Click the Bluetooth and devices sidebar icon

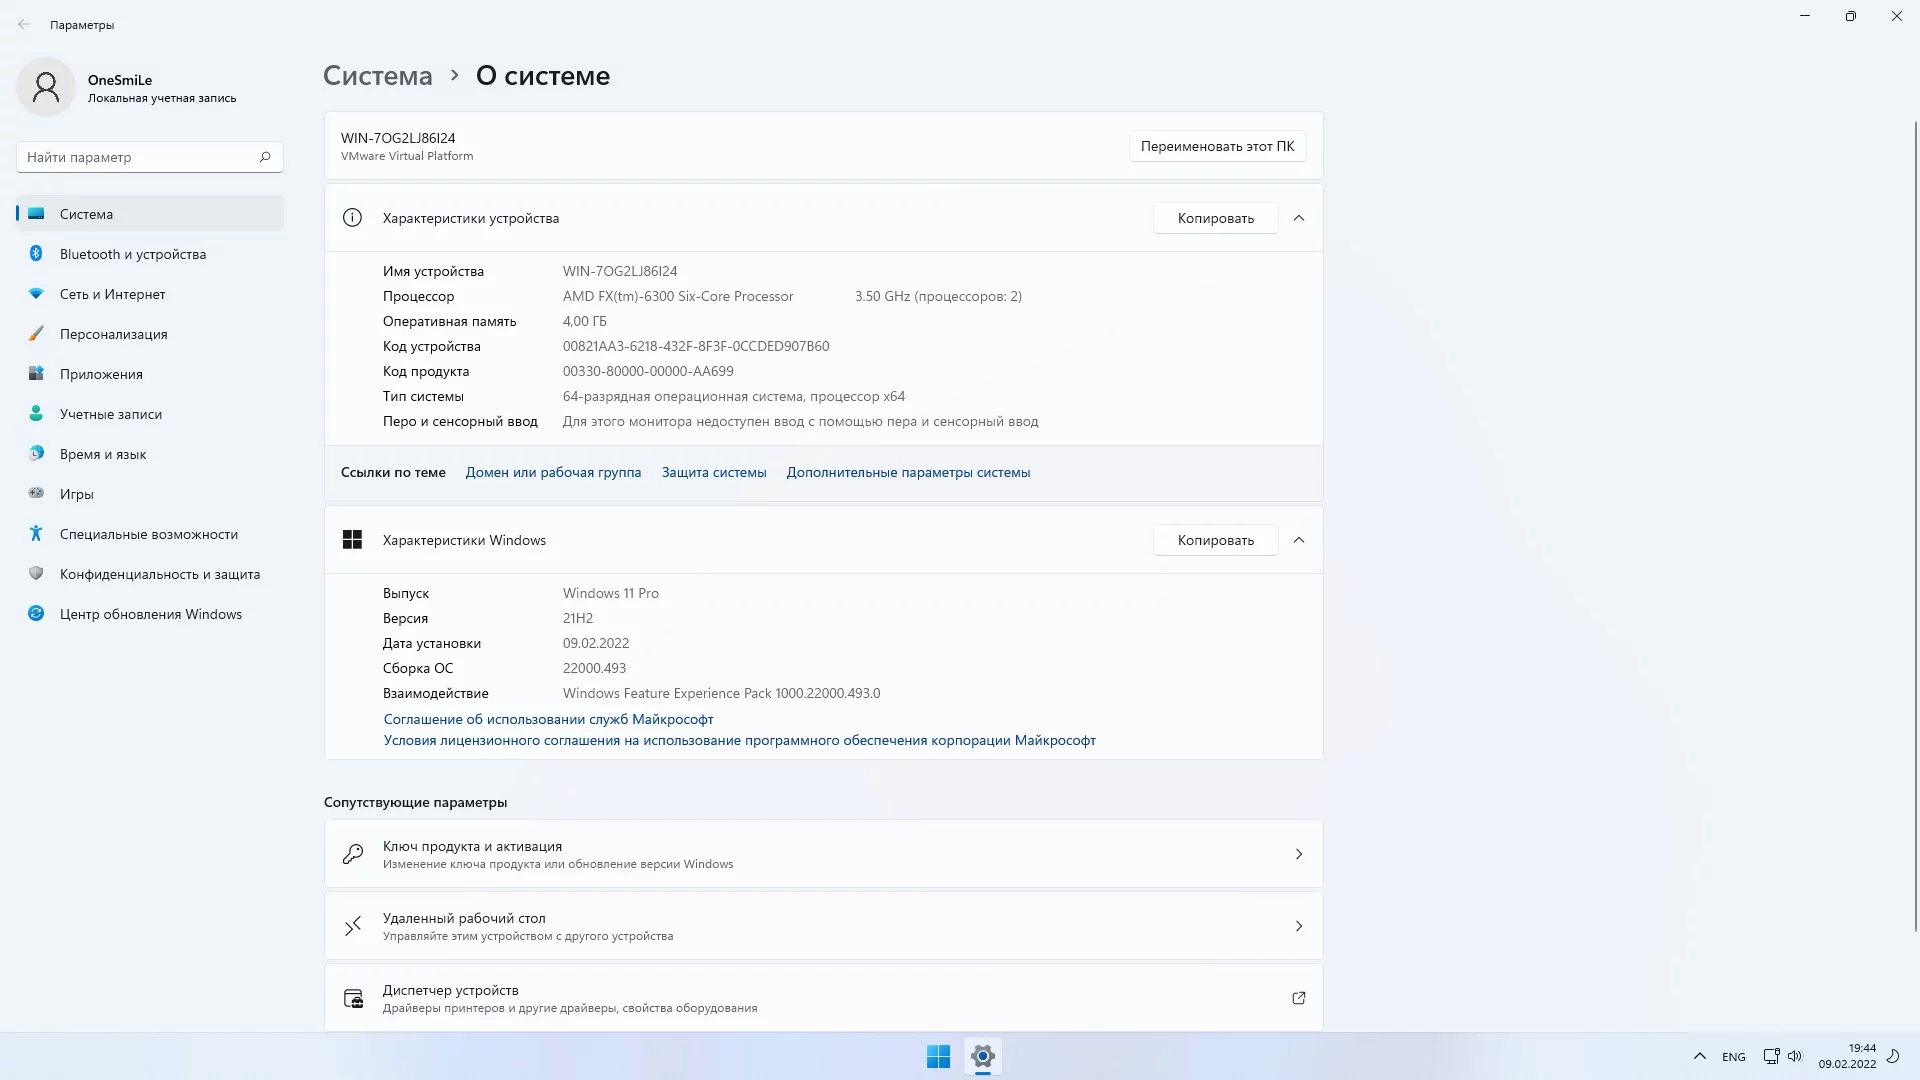pos(36,254)
